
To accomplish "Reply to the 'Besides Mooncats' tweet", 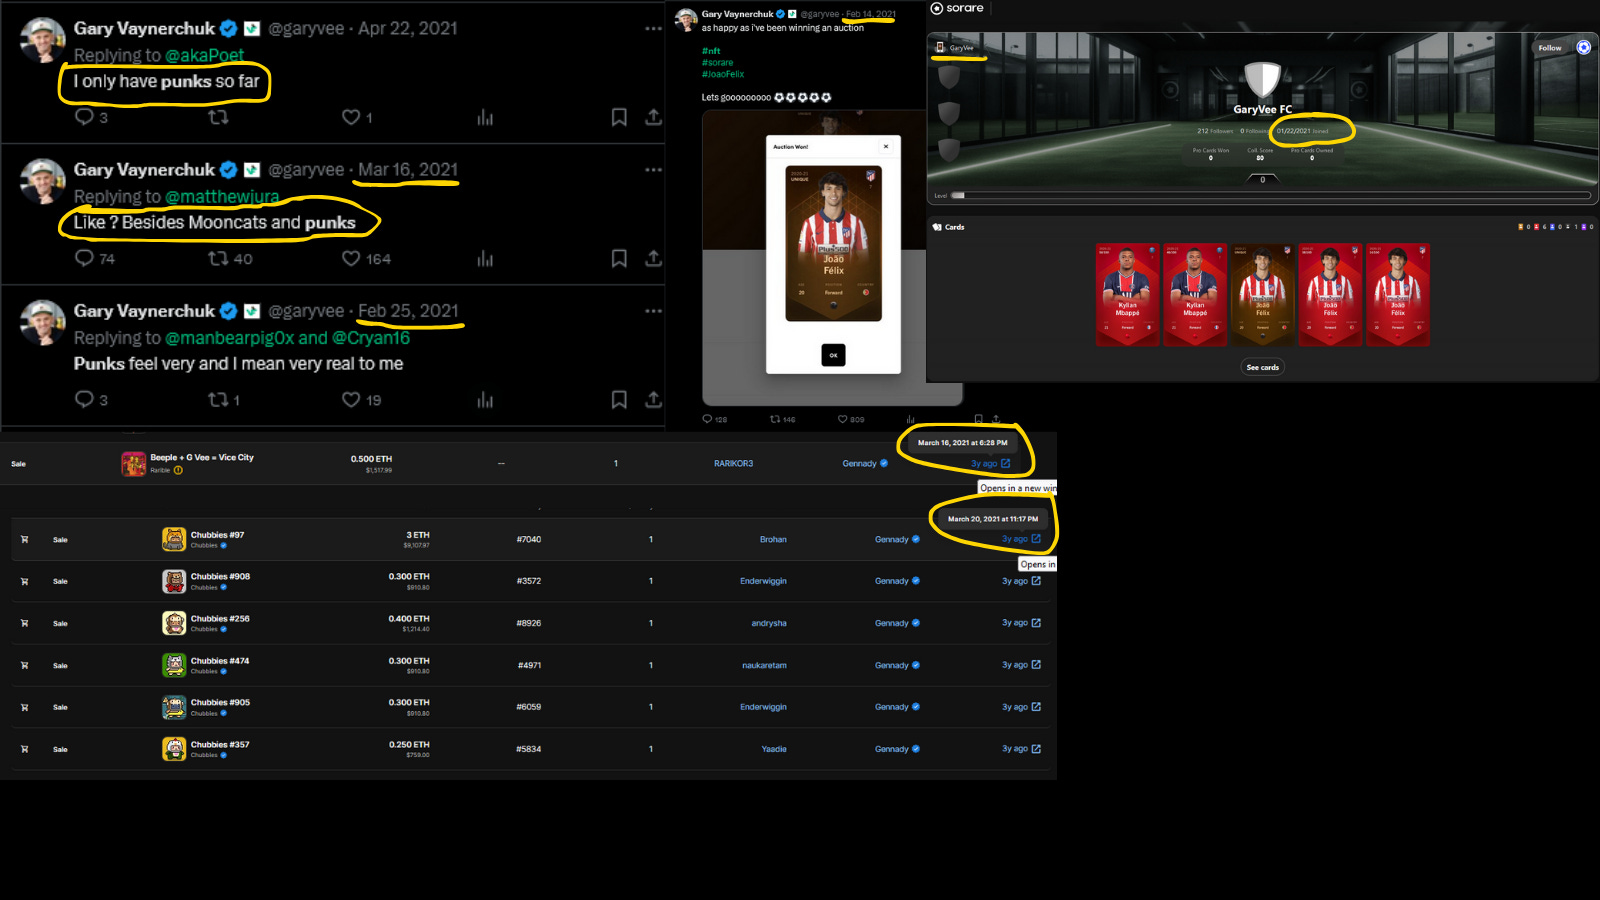I will point(84,258).
